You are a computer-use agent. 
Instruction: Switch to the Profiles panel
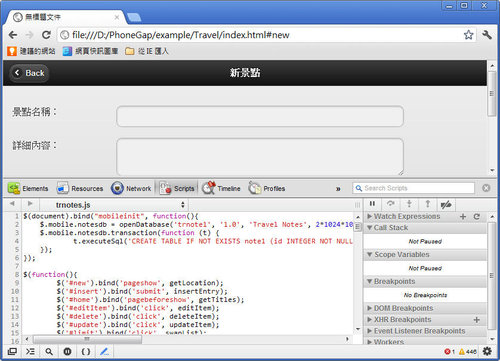pos(267,188)
